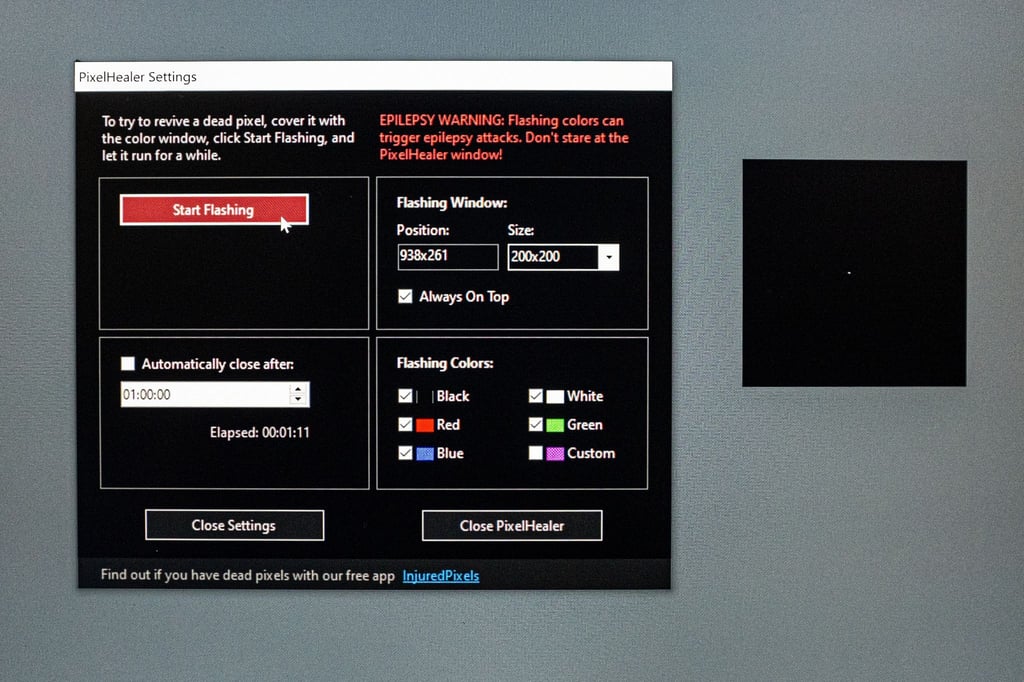Click the Close PixelHealer button
The image size is (1024, 682).
click(x=512, y=525)
